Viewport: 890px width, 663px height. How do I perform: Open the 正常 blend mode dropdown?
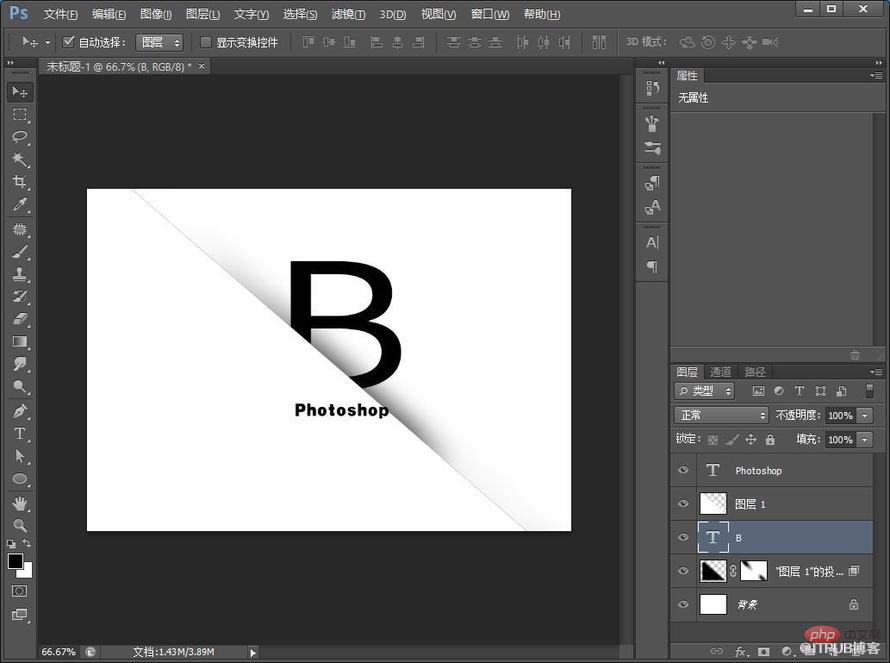tap(721, 415)
